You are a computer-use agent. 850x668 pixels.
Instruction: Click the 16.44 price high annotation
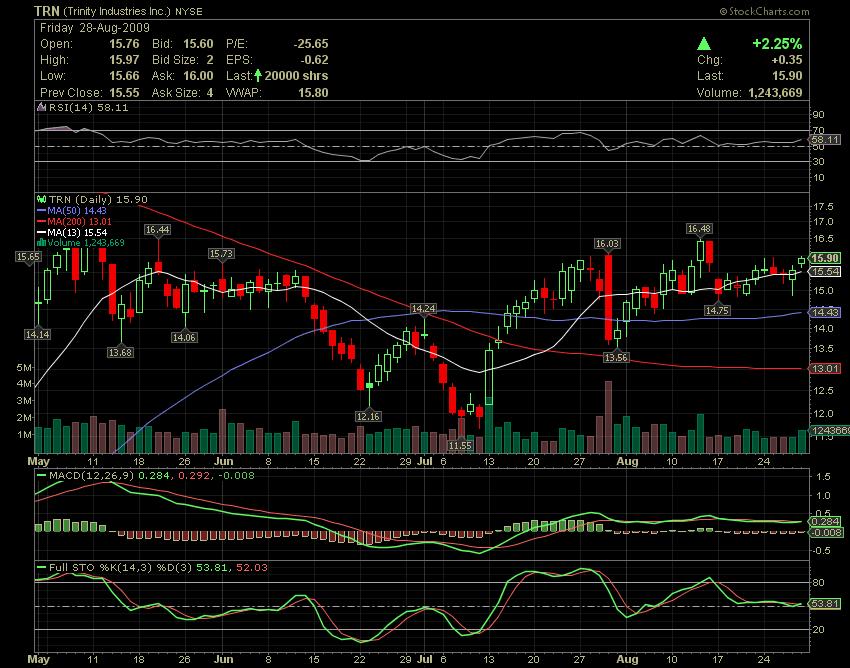click(158, 230)
